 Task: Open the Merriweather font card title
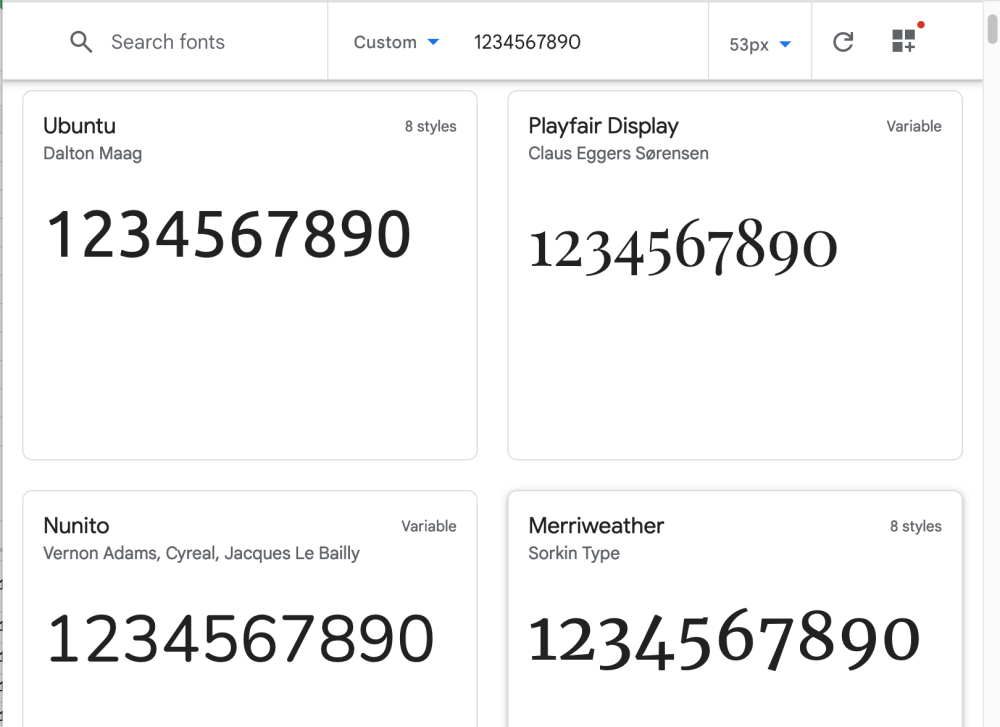[x=596, y=525]
